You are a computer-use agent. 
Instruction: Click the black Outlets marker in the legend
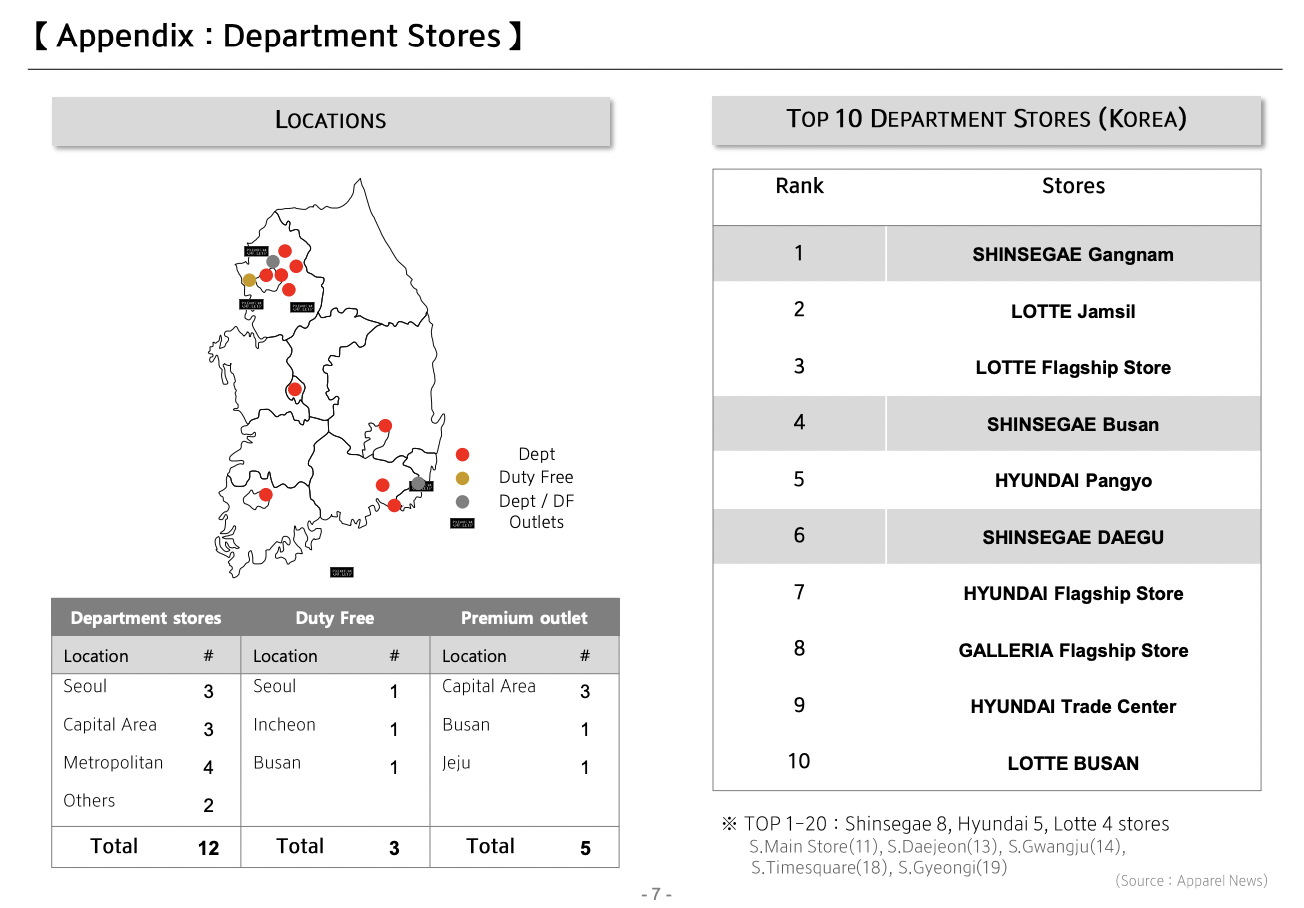(x=462, y=523)
